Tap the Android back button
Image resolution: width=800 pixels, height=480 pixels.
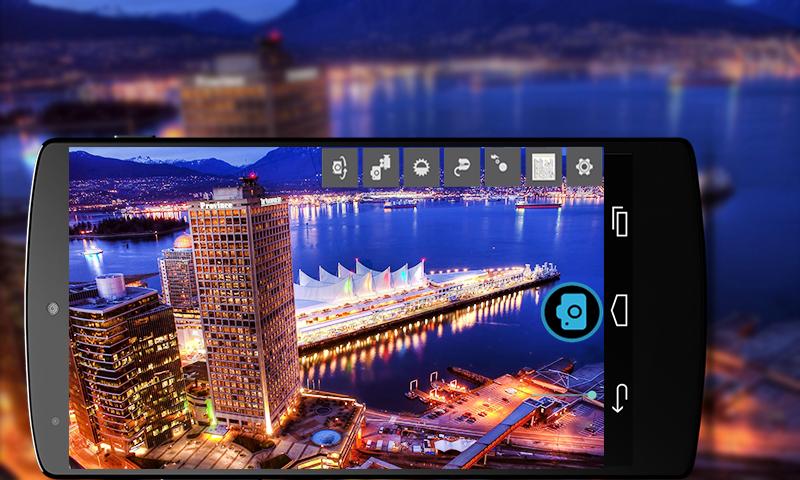[619, 398]
